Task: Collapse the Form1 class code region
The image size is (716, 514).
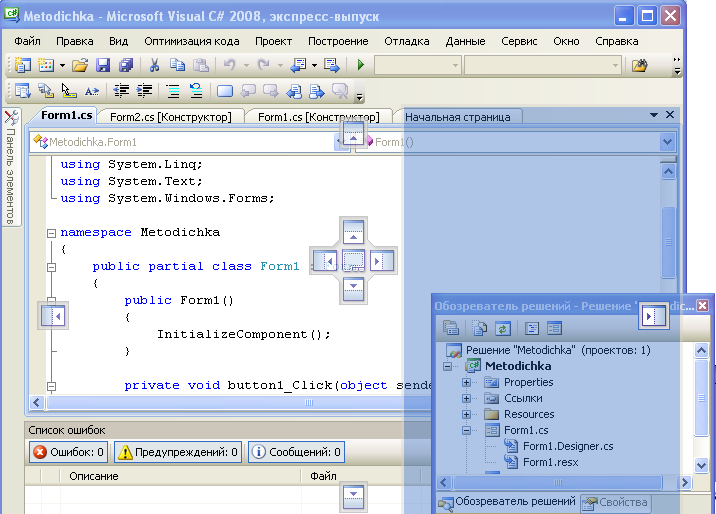Action: coord(52,267)
